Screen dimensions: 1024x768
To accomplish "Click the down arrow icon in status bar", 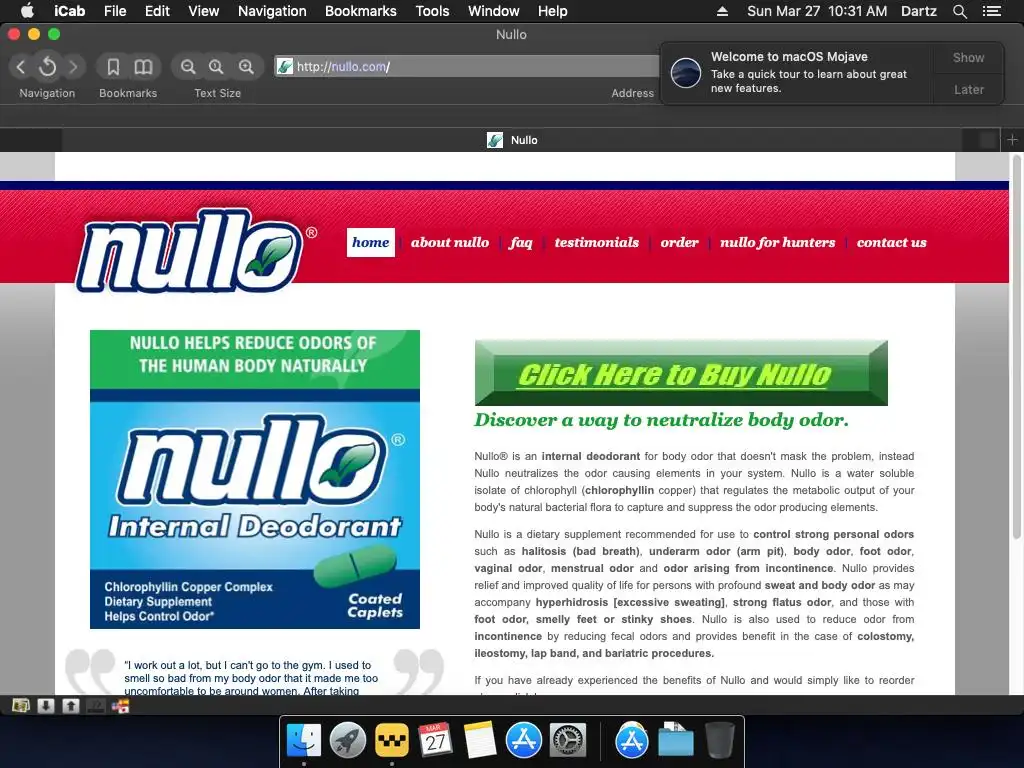I will [46, 706].
